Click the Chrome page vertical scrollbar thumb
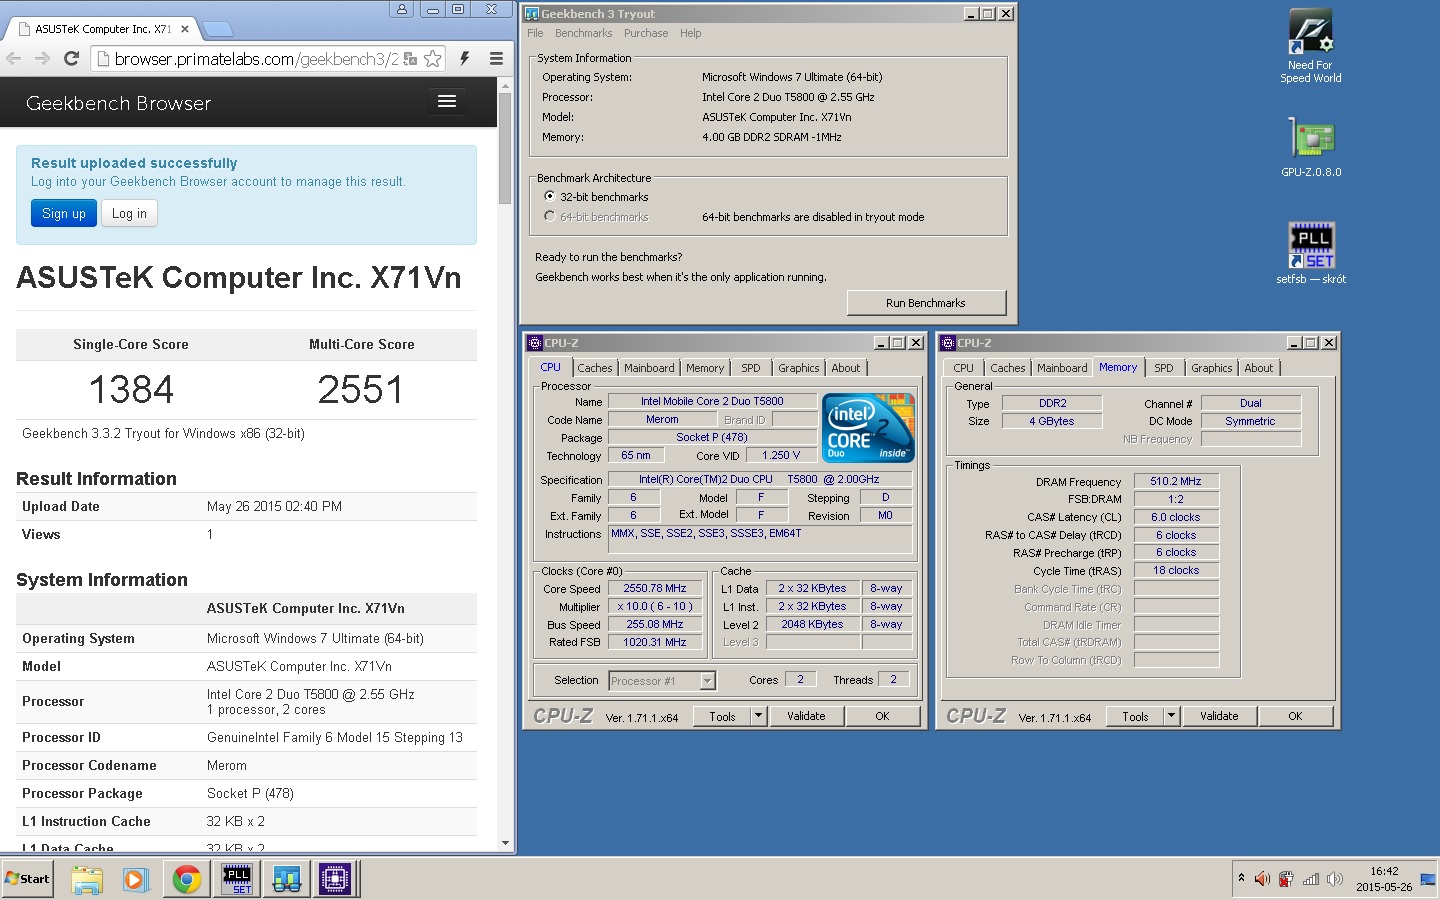 click(505, 150)
